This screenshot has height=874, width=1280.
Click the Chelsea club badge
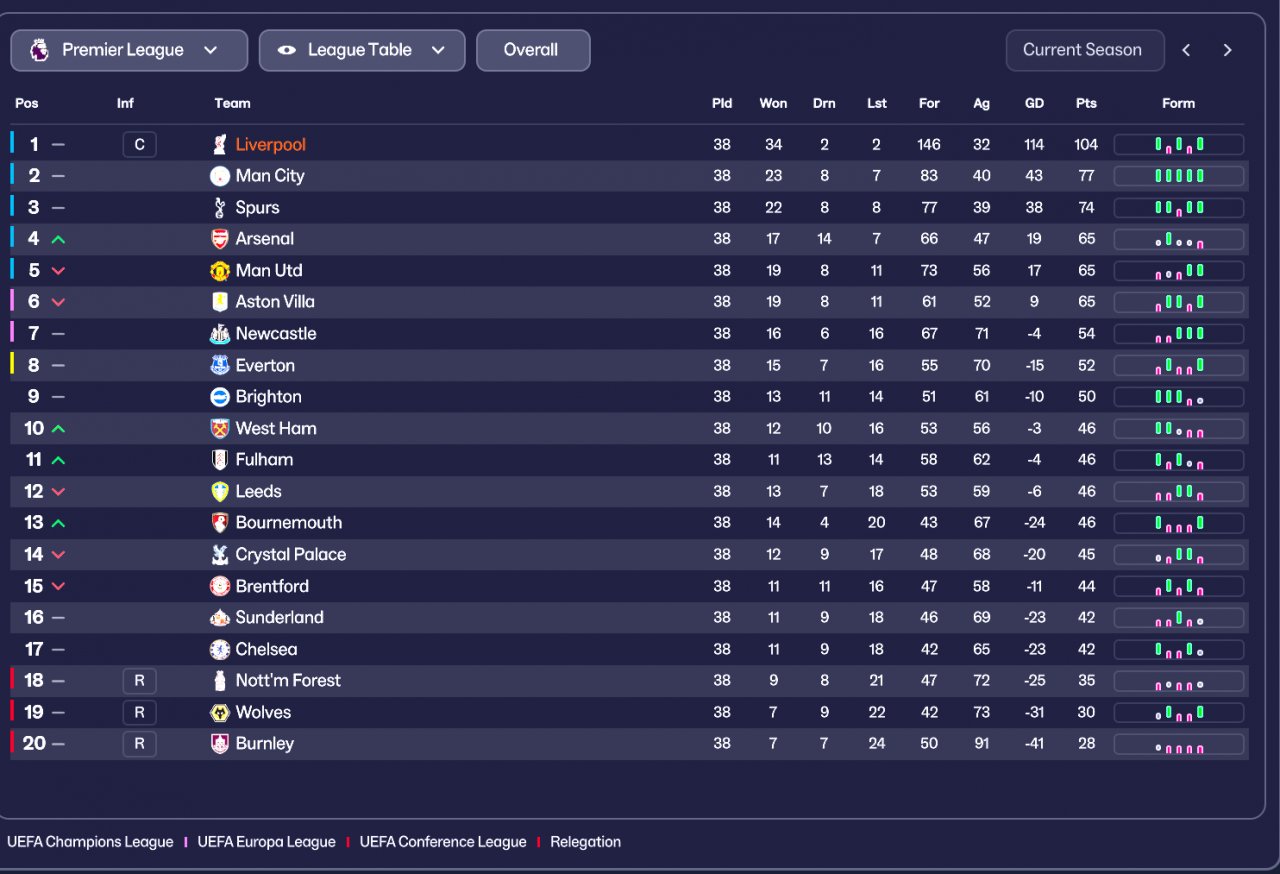(220, 650)
